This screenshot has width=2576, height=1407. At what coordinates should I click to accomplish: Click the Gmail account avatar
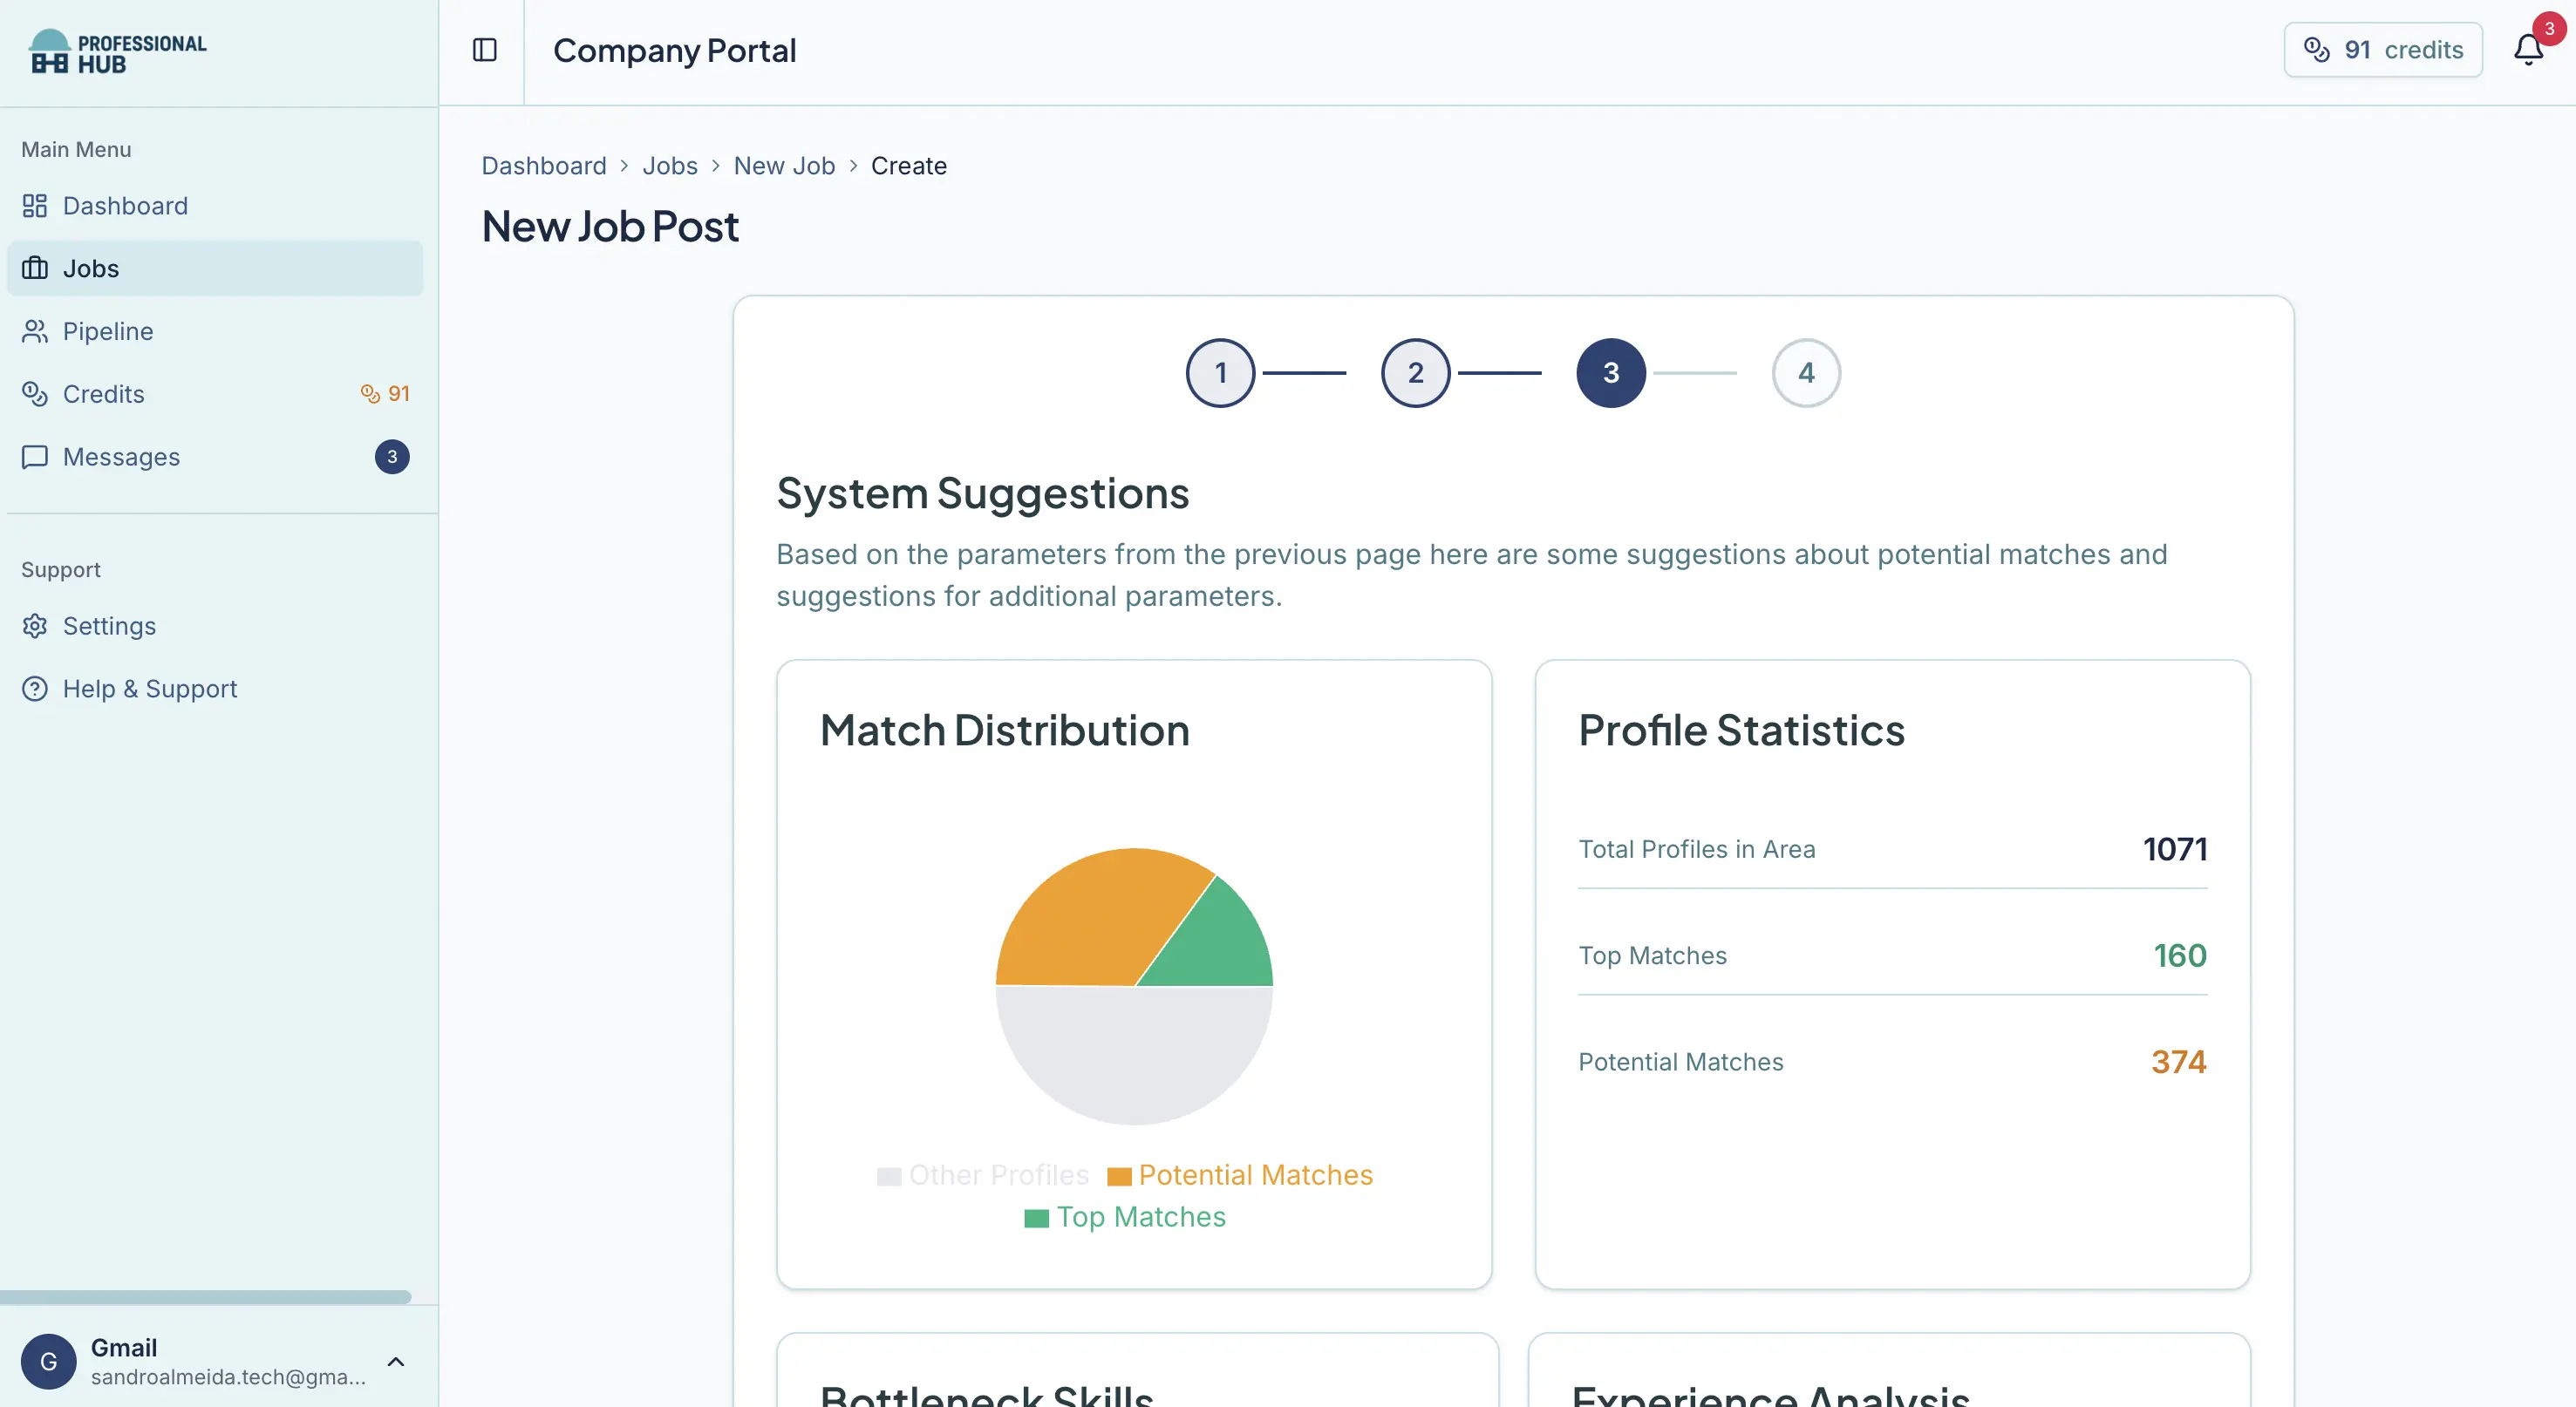[48, 1361]
